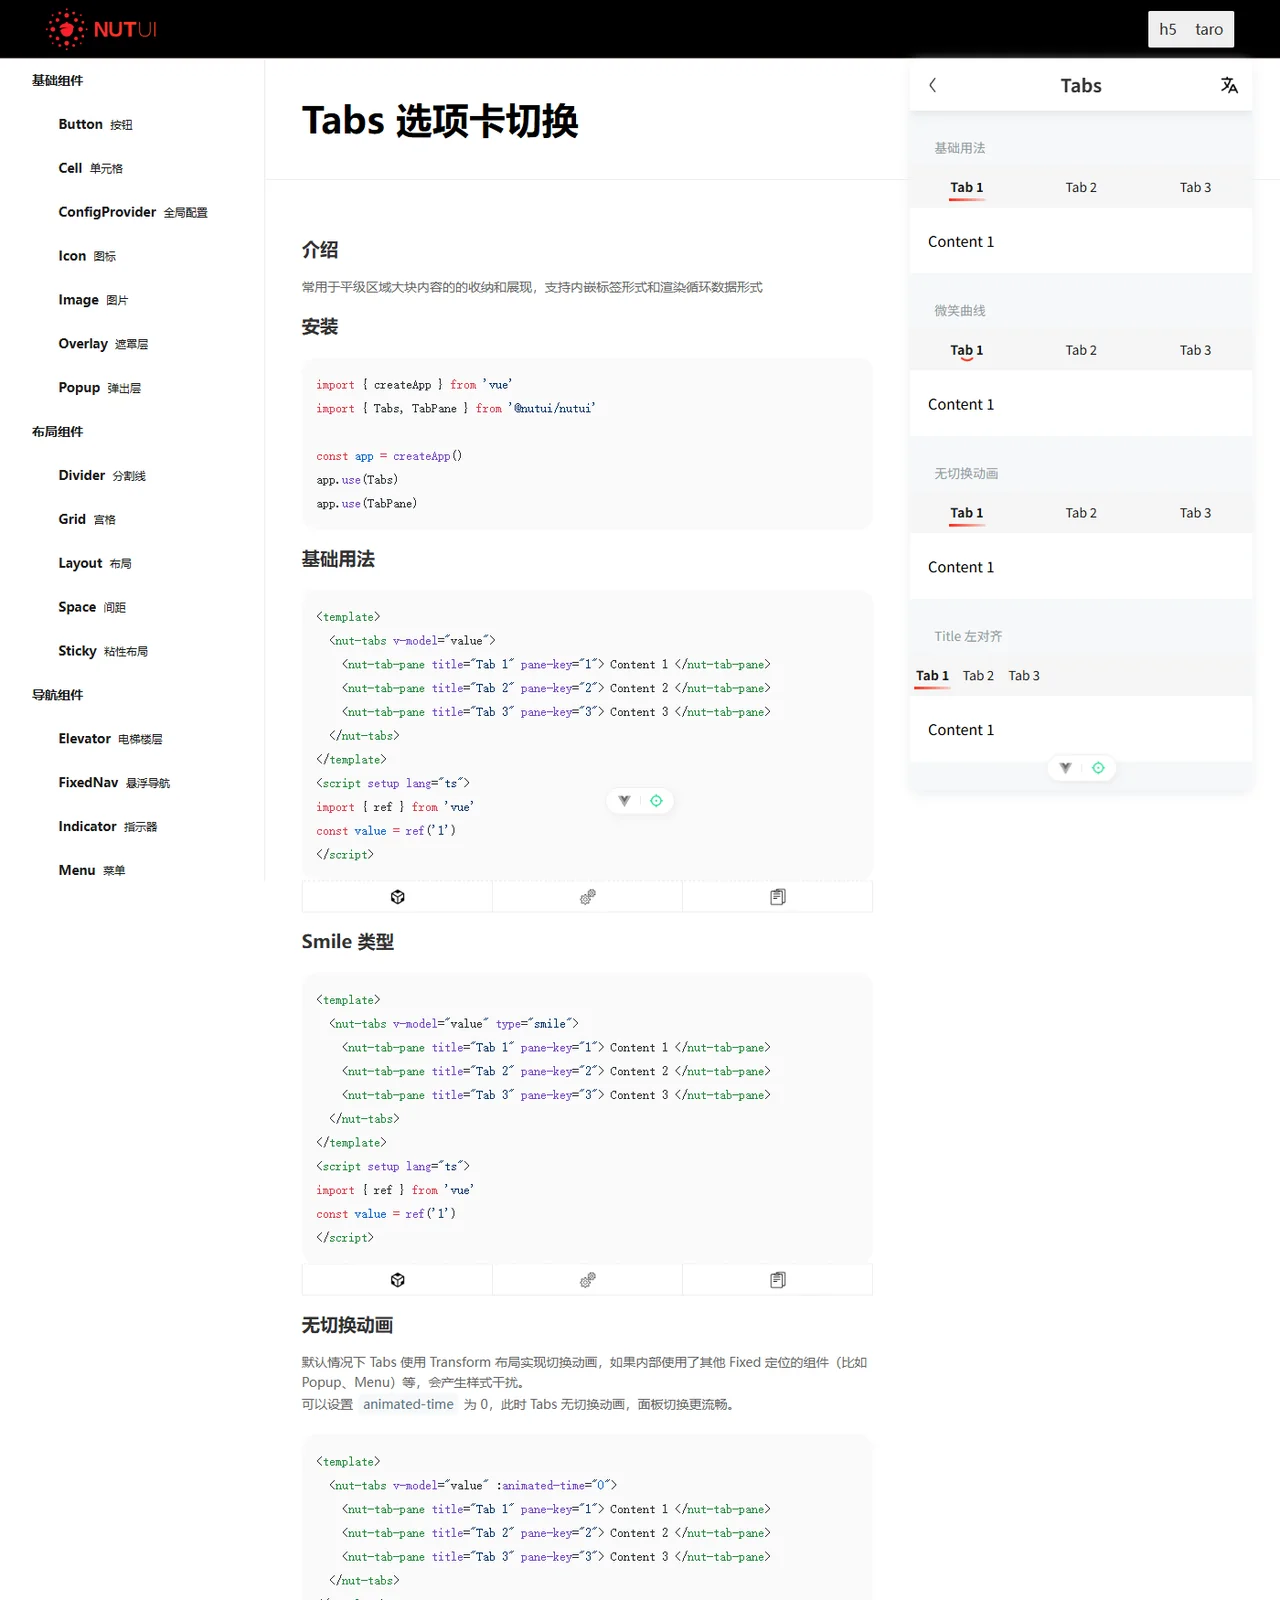The height and width of the screenshot is (1600, 1280).
Task: Click the Vue icon at the demo panel bottom
Action: tap(1065, 768)
